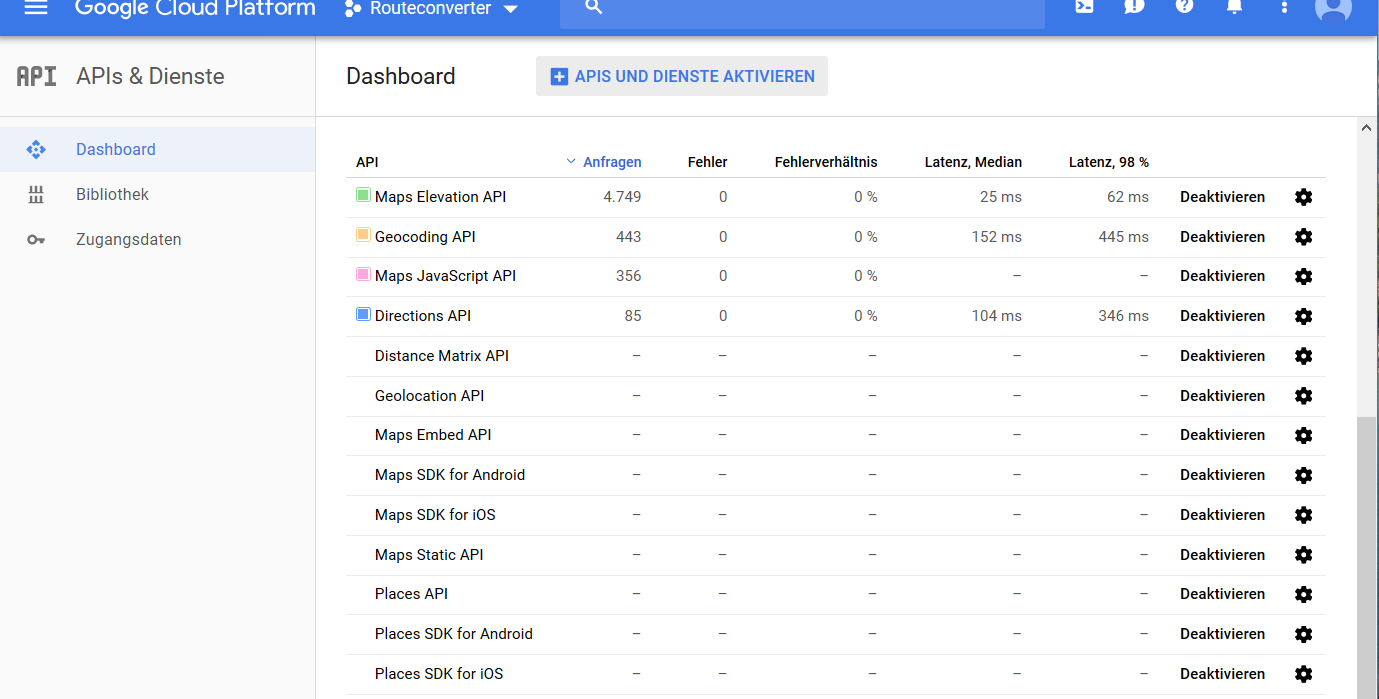Open settings gear for Maps Elevation API
This screenshot has width=1379, height=699.
(x=1303, y=197)
